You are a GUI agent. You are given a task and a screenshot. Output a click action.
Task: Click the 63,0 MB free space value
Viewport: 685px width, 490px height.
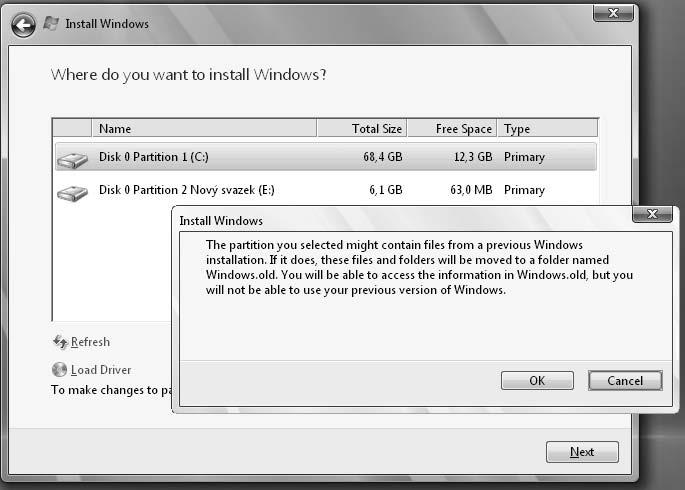[471, 190]
